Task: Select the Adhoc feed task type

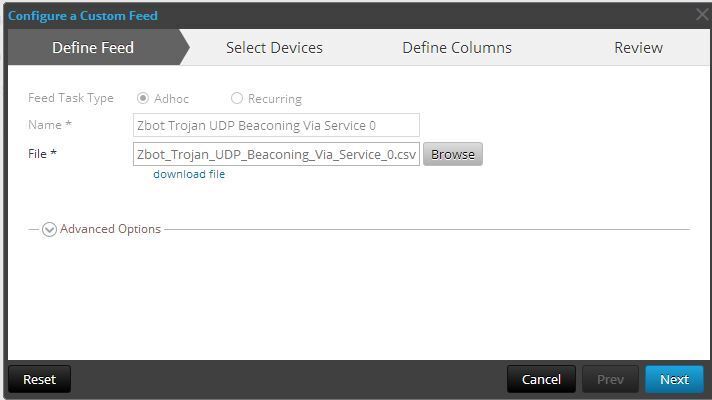Action: [x=143, y=99]
